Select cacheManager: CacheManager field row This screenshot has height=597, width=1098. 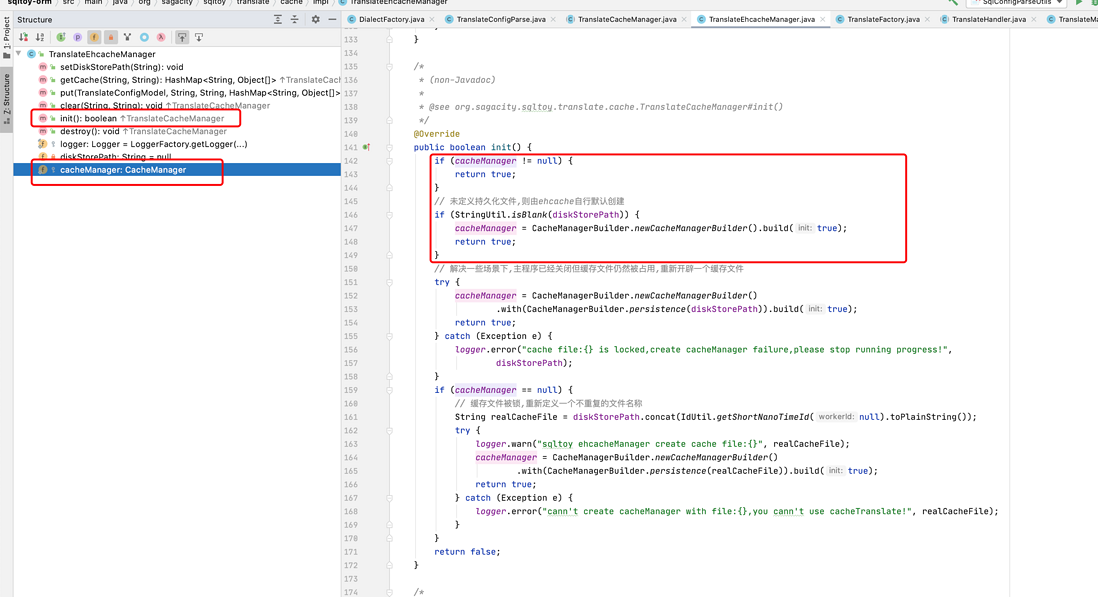pos(176,169)
